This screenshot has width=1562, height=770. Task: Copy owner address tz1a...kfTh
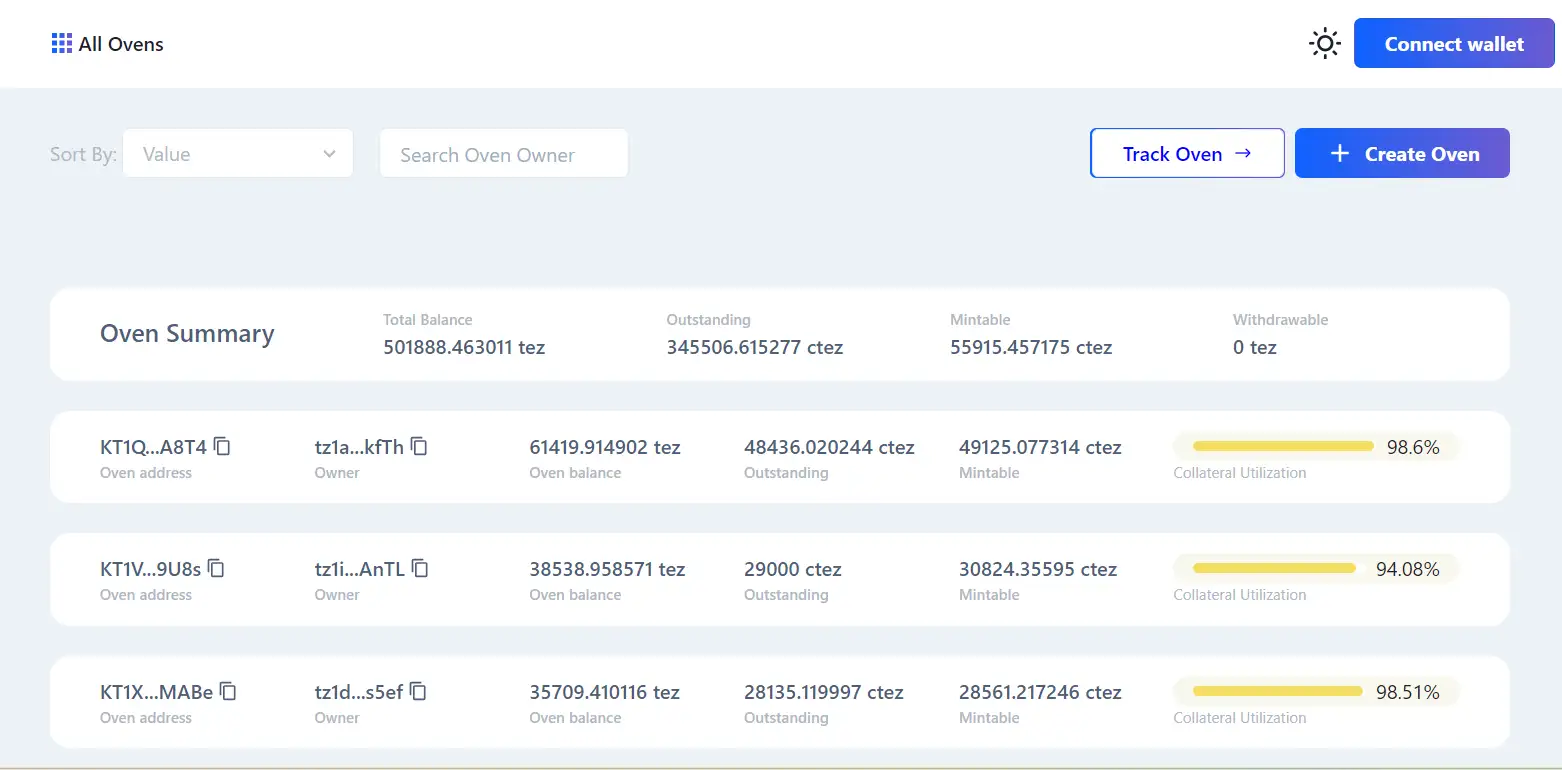pyautogui.click(x=419, y=446)
